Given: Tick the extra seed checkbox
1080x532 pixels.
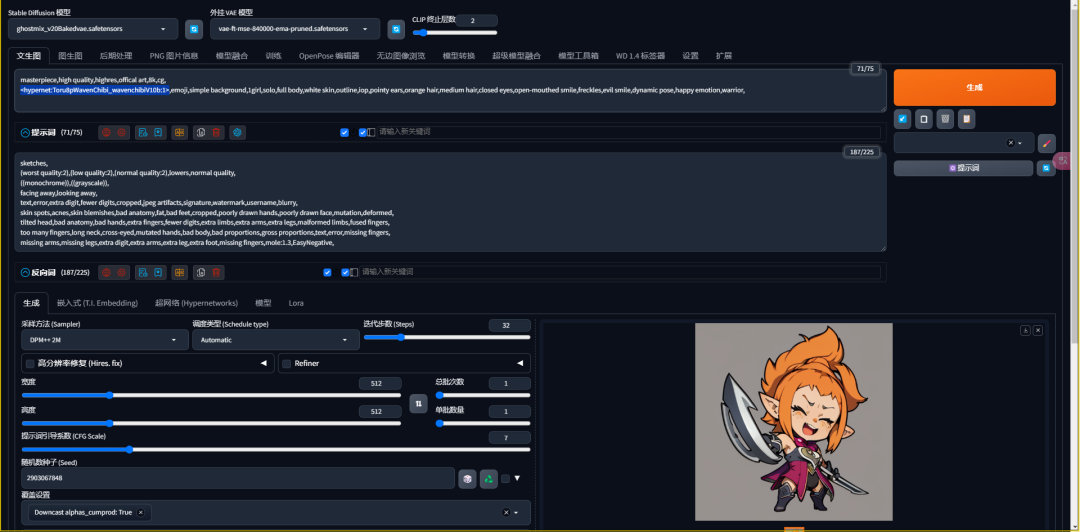Looking at the screenshot, I should 505,479.
